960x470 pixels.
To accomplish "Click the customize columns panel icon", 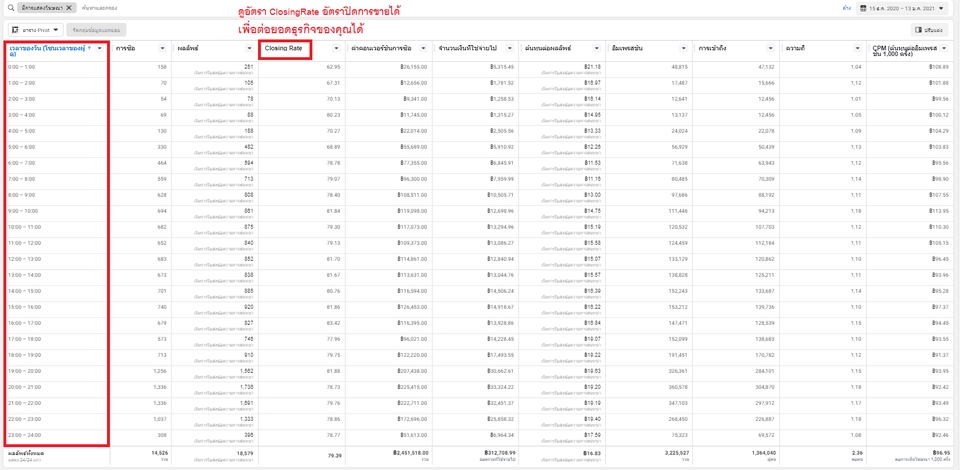I will point(918,29).
